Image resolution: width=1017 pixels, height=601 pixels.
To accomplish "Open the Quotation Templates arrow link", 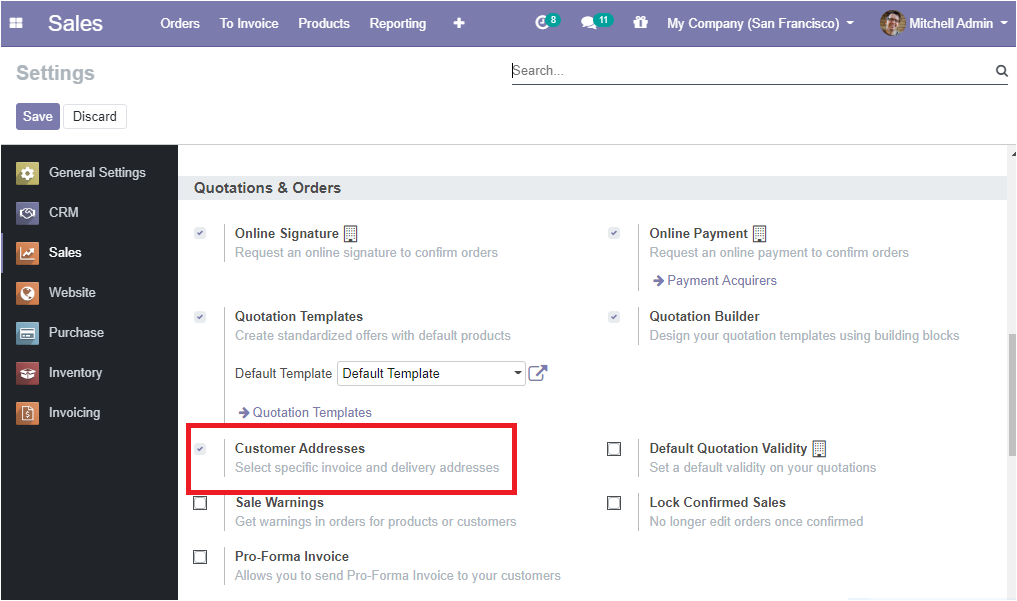I will click(305, 413).
